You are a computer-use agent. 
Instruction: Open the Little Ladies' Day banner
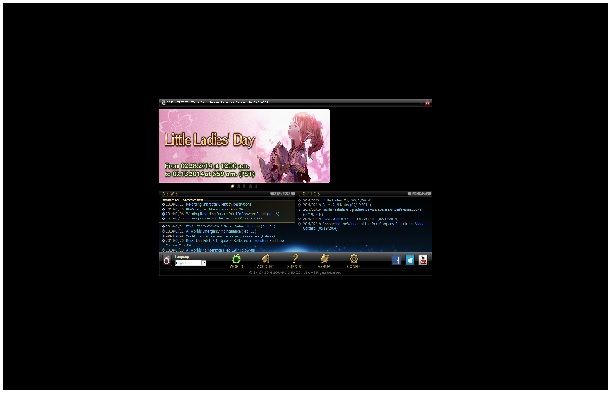click(244, 146)
